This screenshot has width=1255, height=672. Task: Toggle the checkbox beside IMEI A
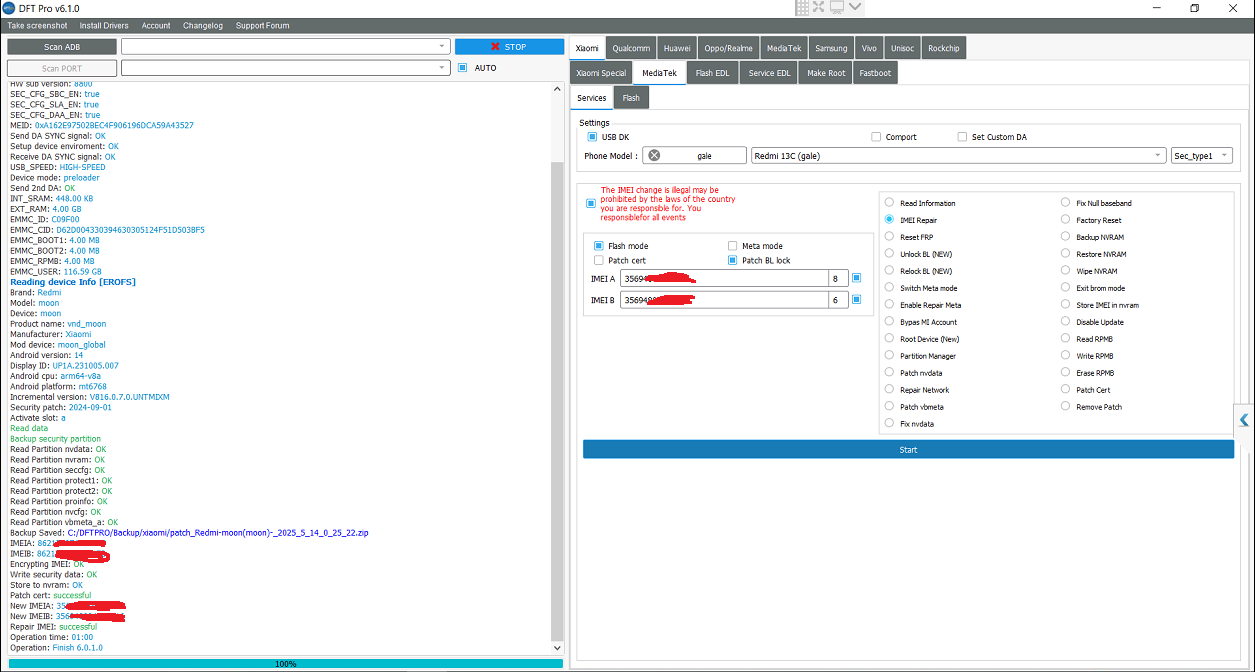pyautogui.click(x=856, y=278)
